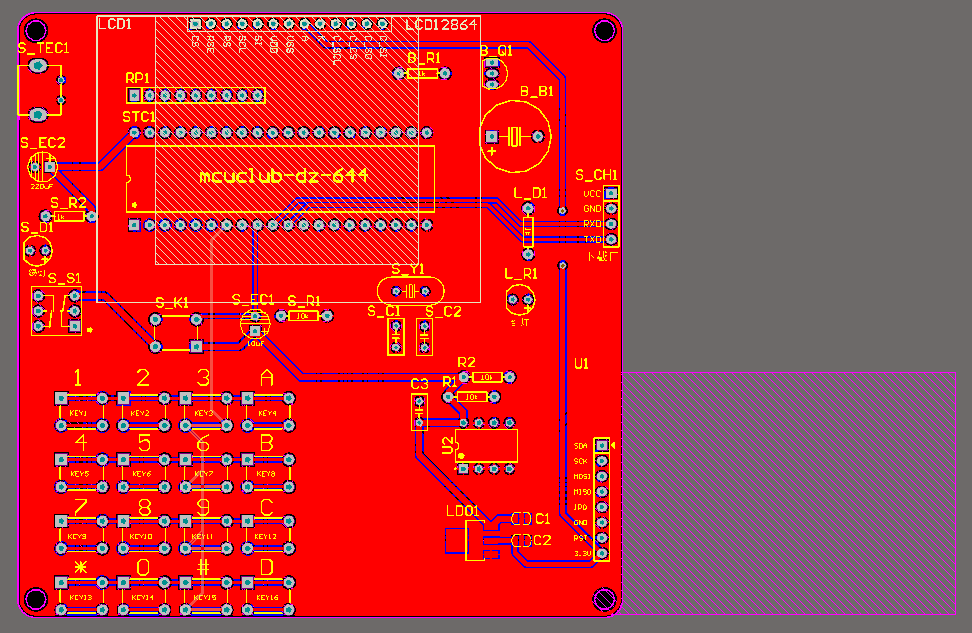Select the RP1 designator text
Viewport: 972px width, 633px height.
[138, 78]
